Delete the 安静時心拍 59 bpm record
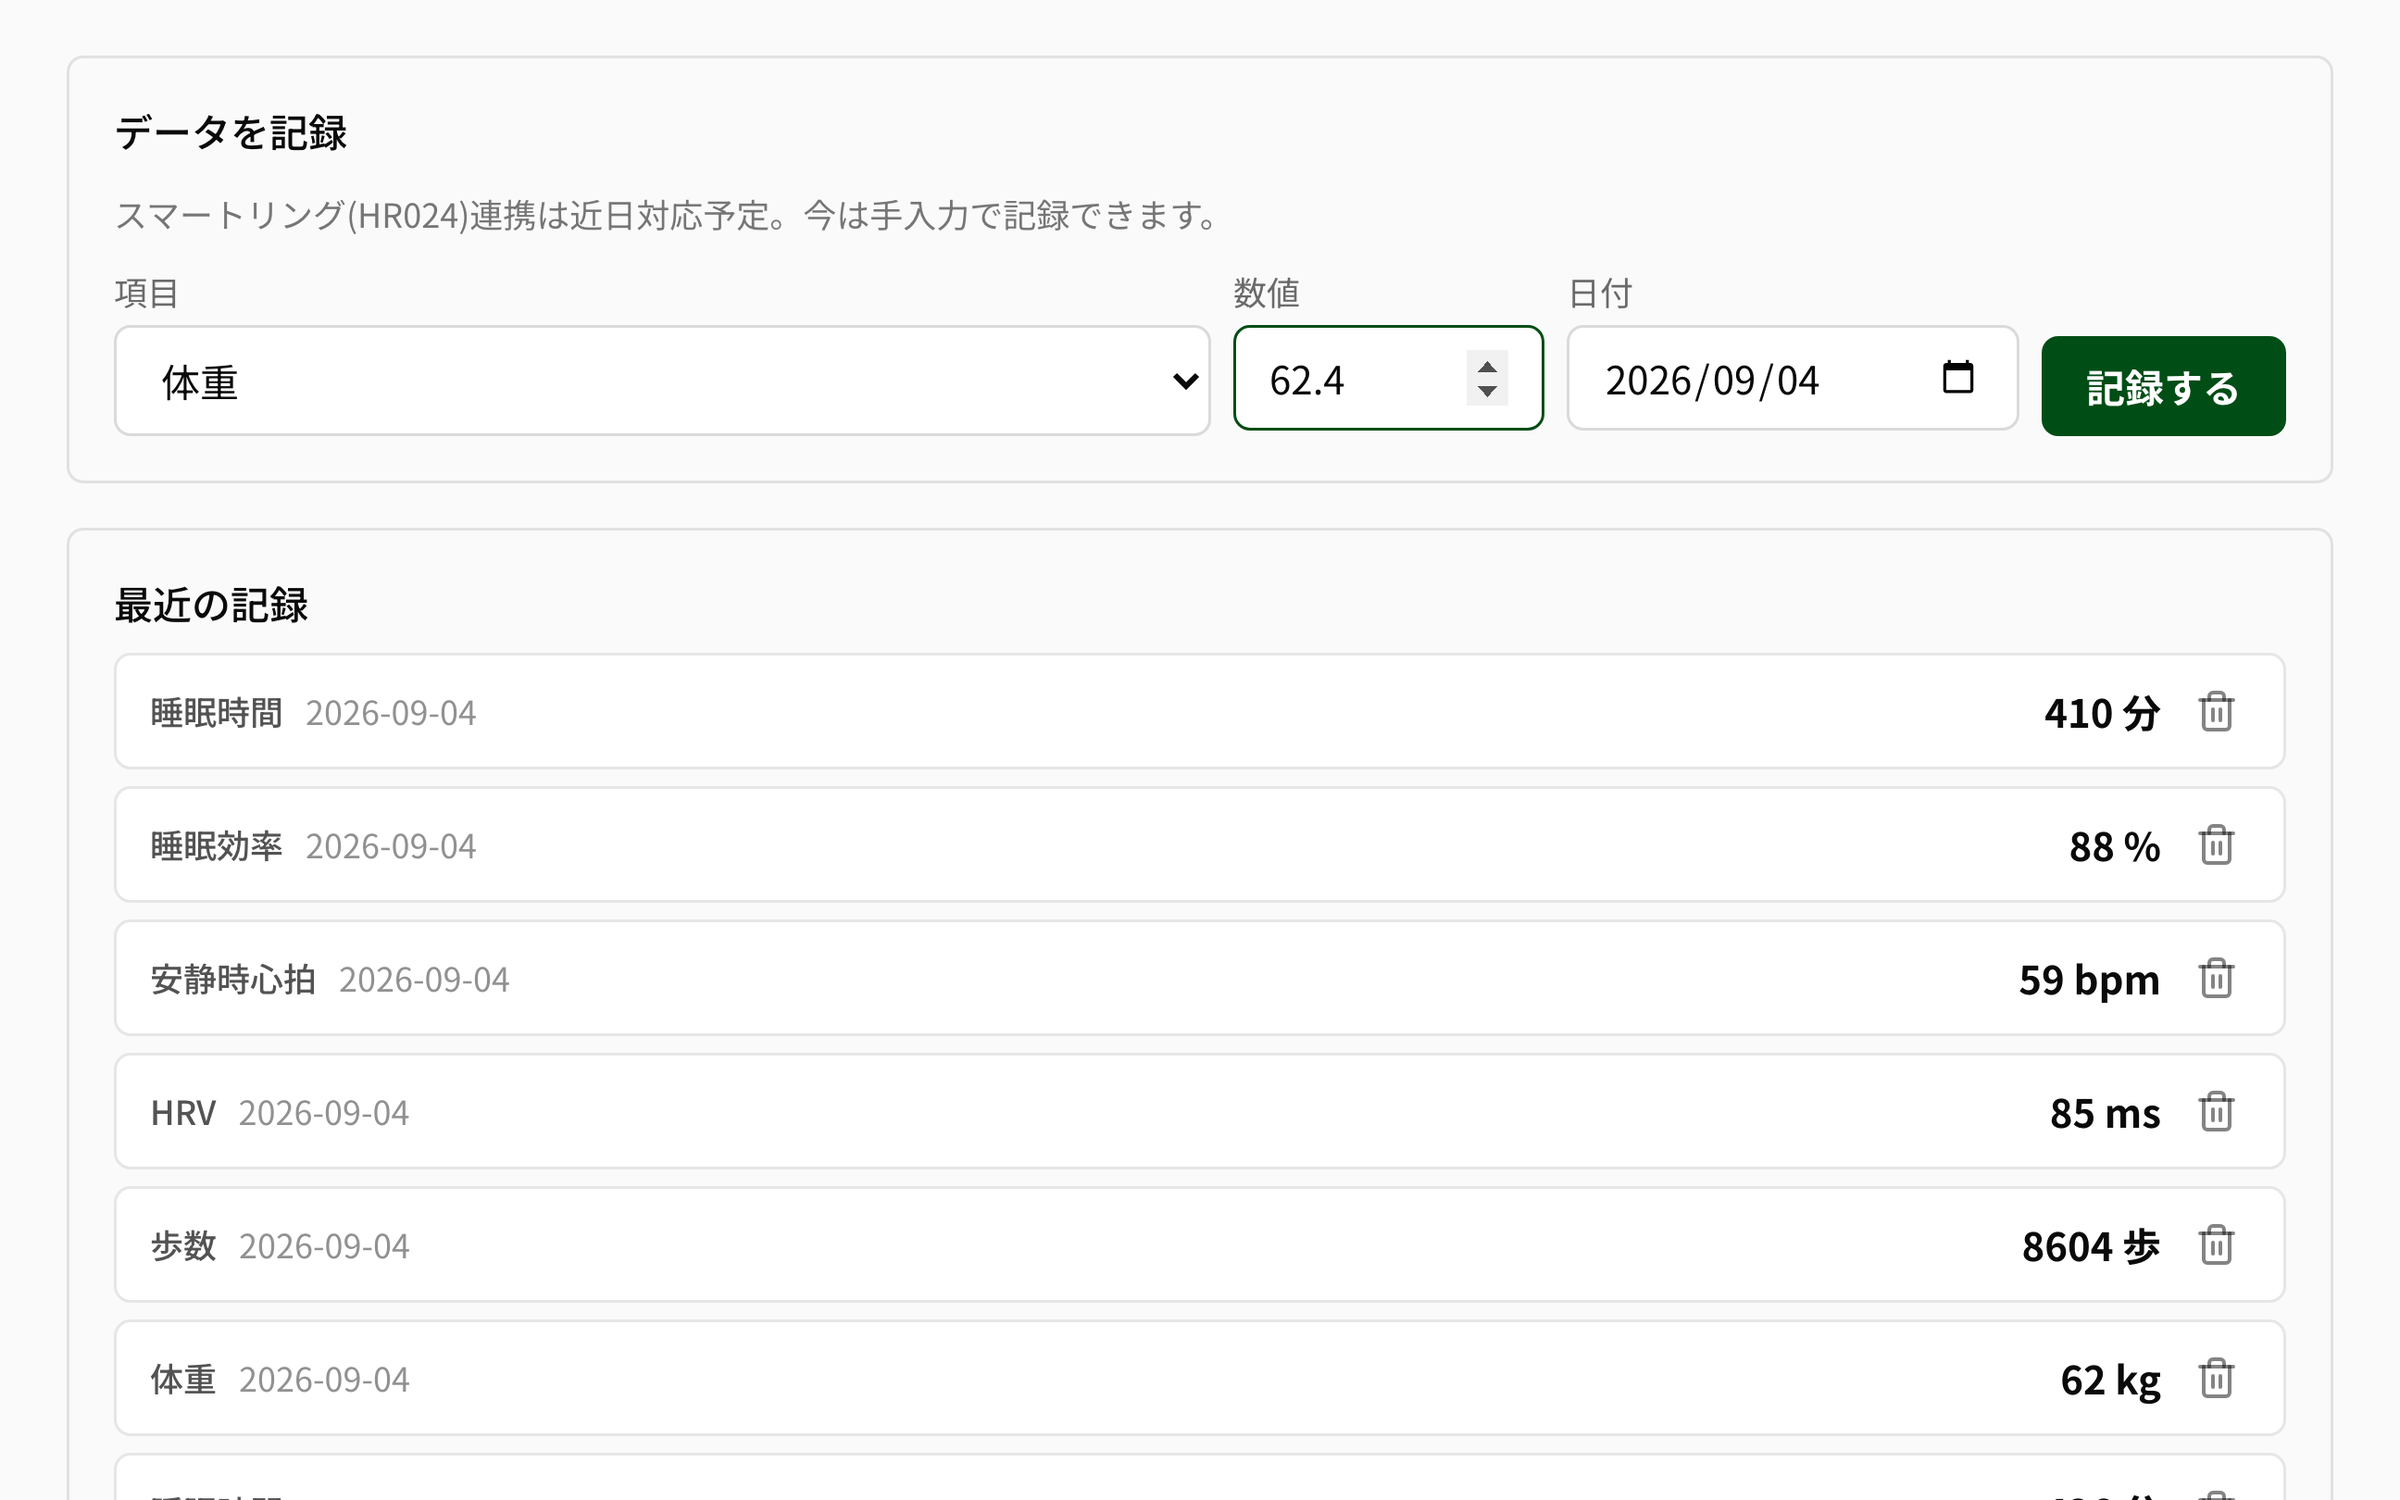This screenshot has width=2400, height=1500. tap(2216, 978)
